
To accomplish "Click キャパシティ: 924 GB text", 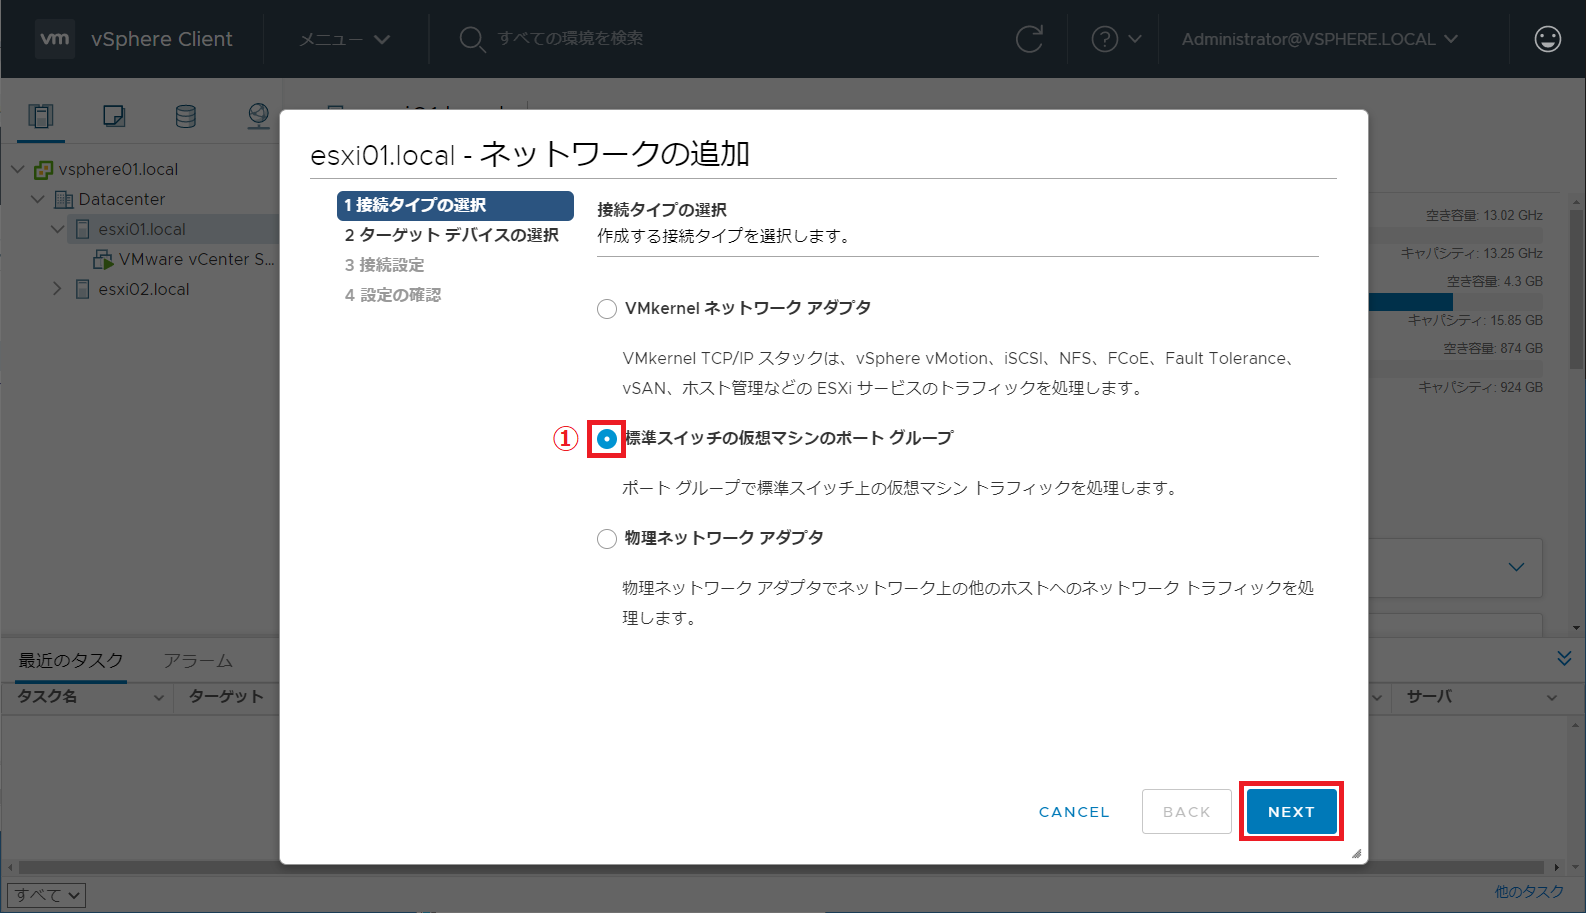I will click(1480, 387).
